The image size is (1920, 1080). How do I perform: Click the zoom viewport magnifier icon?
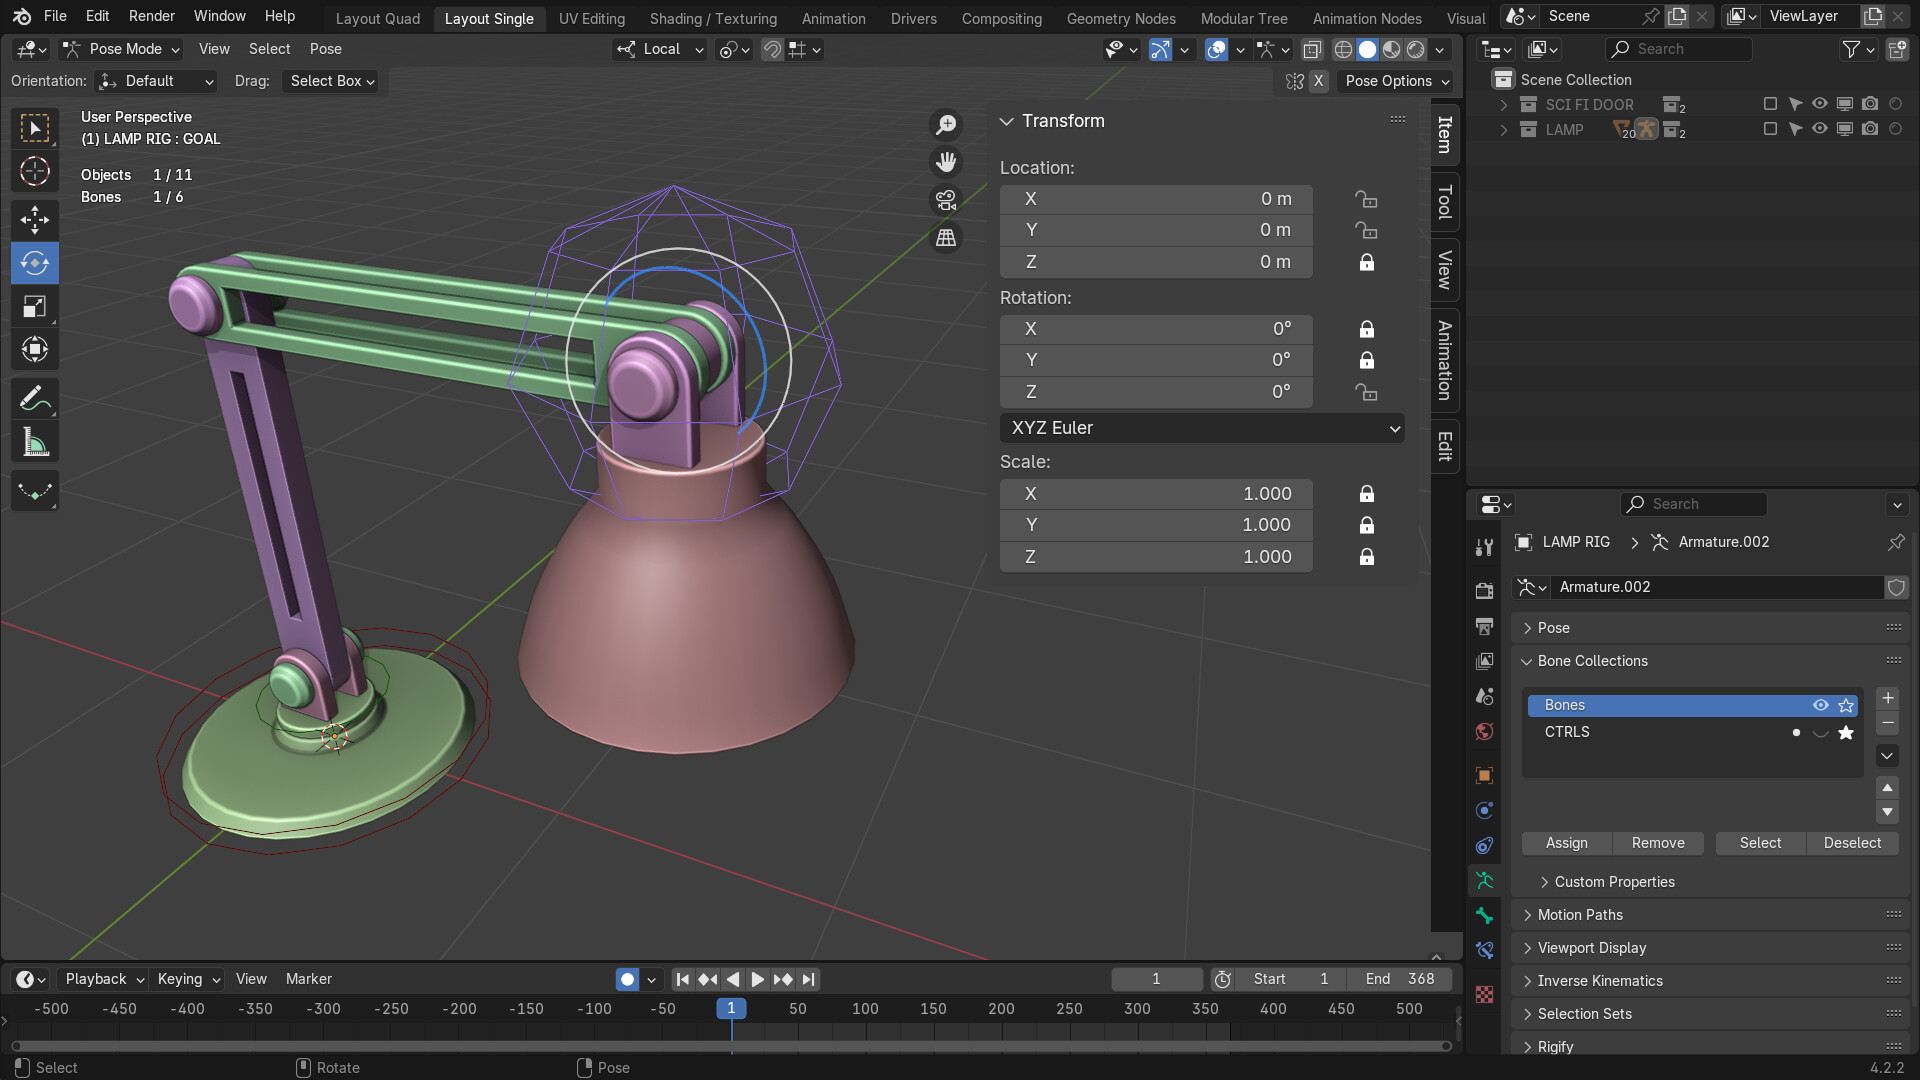click(946, 125)
